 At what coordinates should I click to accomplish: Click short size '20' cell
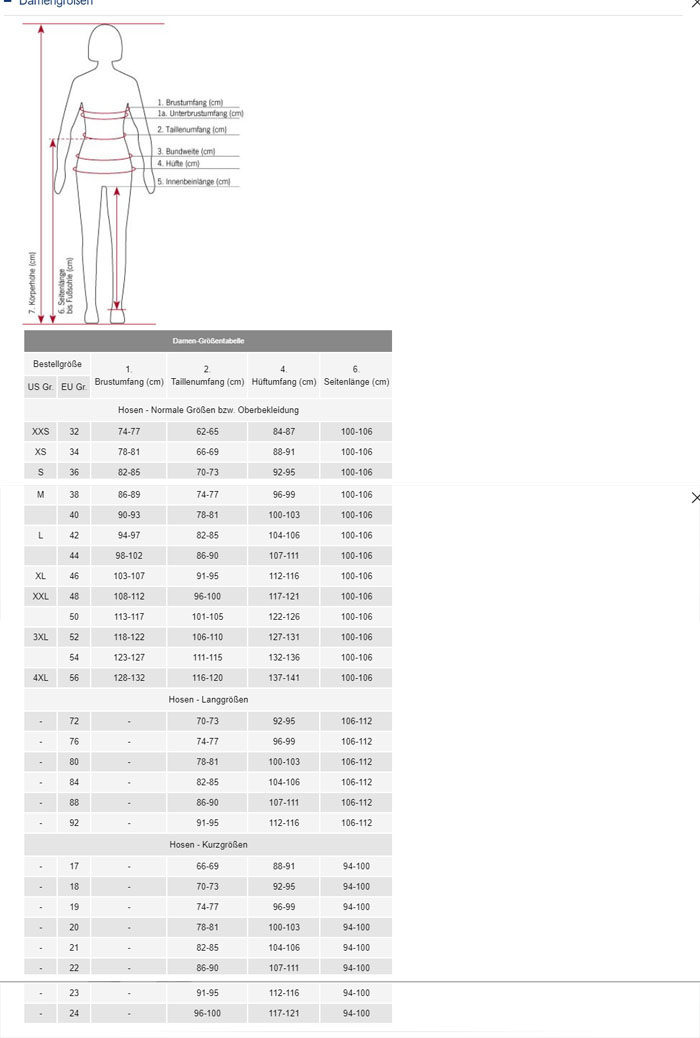pyautogui.click(x=74, y=927)
